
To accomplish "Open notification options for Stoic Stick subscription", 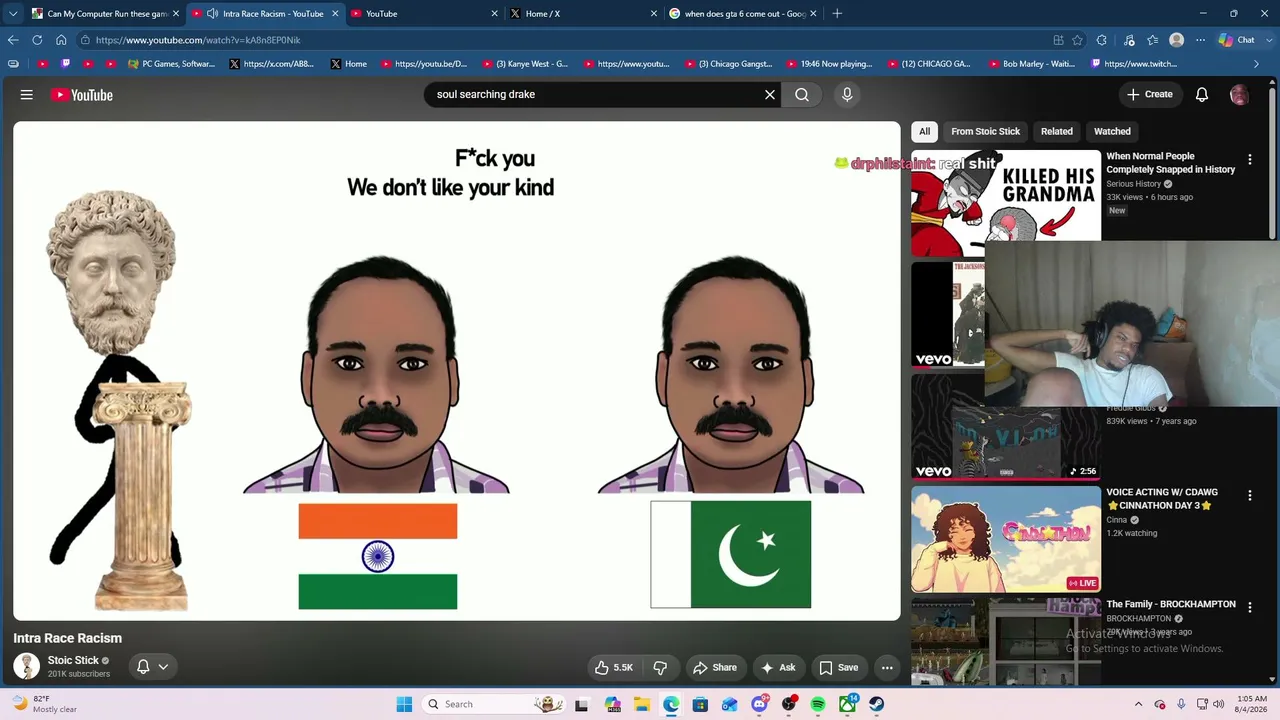I will 152,666.
